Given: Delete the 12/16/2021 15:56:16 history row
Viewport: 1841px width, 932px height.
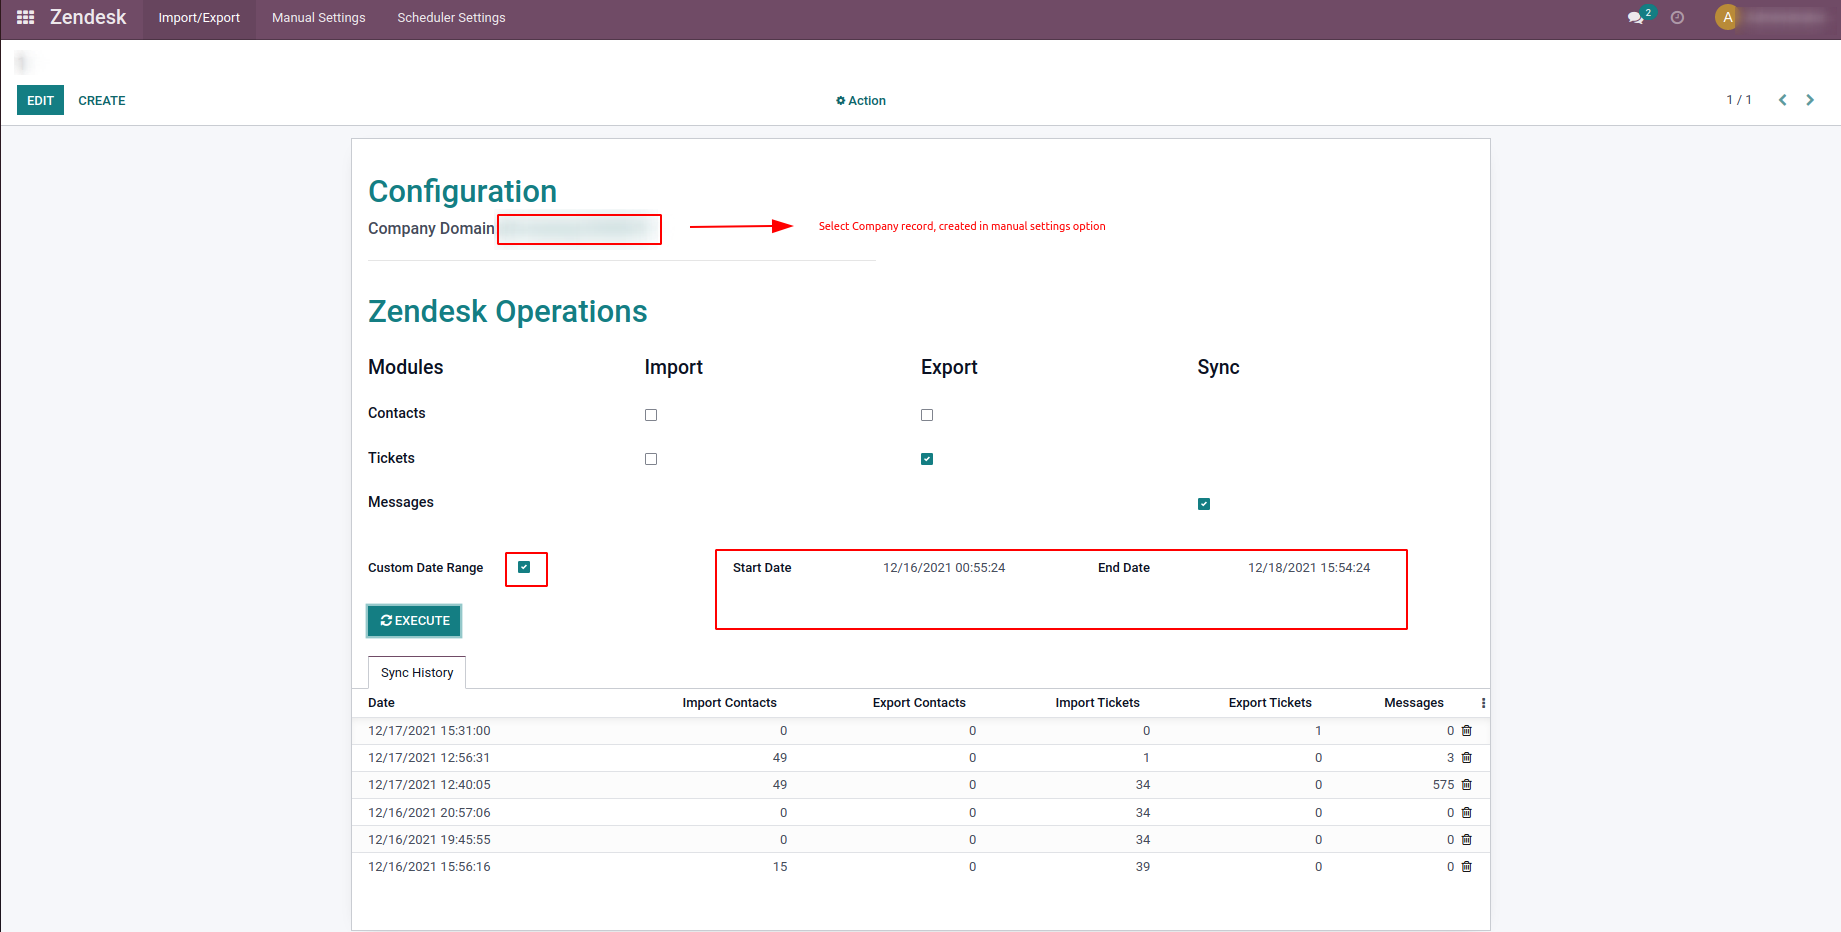Looking at the screenshot, I should coord(1467,867).
